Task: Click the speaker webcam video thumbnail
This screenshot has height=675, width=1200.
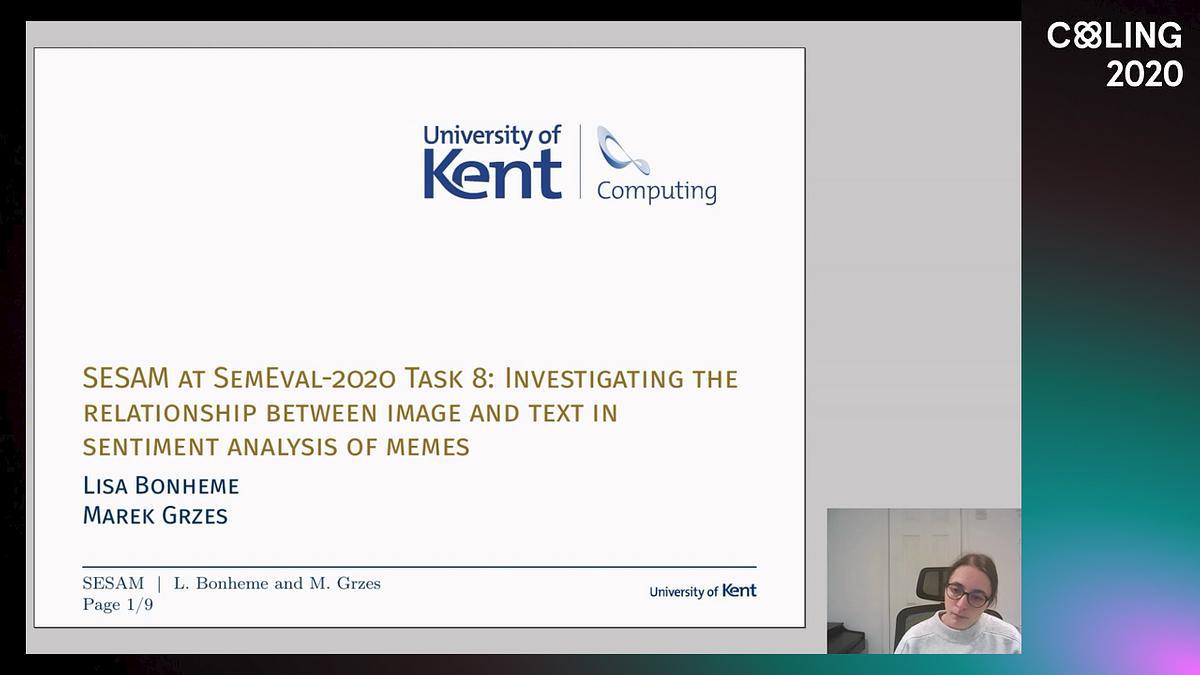Action: point(923,580)
